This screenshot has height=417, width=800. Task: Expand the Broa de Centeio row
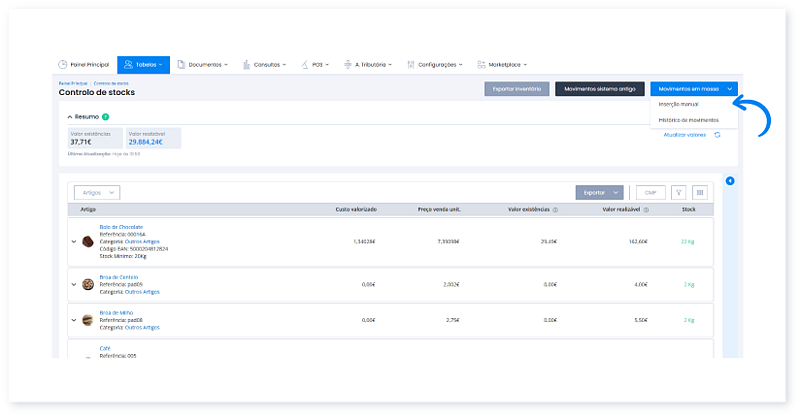pyautogui.click(x=74, y=284)
